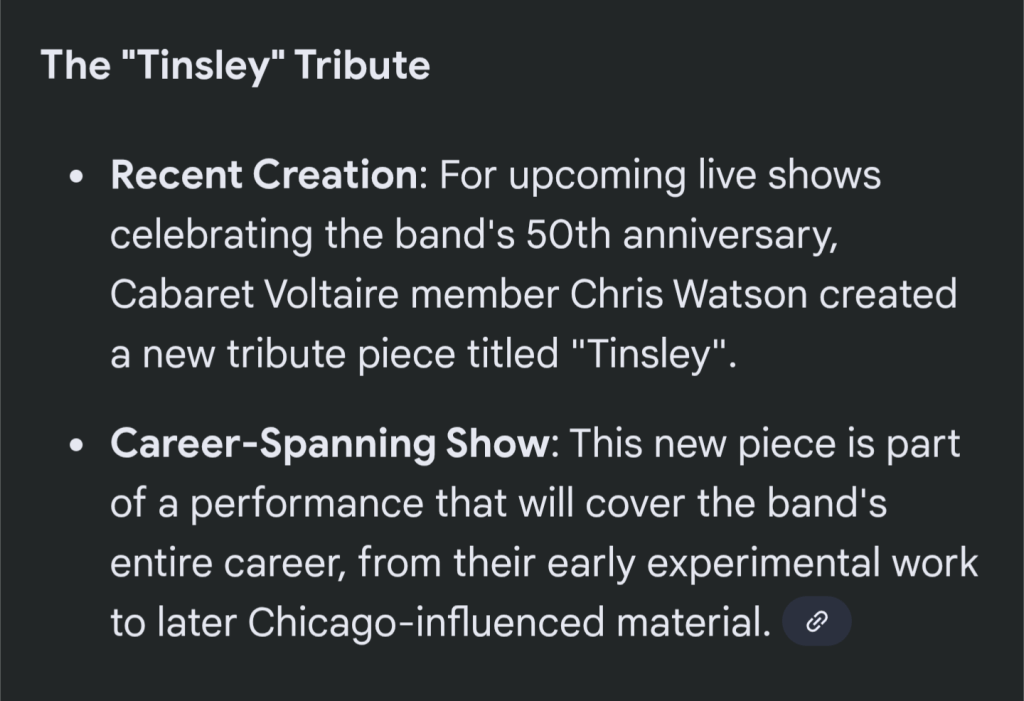Click the bold "Recent Creation" label

point(263,176)
